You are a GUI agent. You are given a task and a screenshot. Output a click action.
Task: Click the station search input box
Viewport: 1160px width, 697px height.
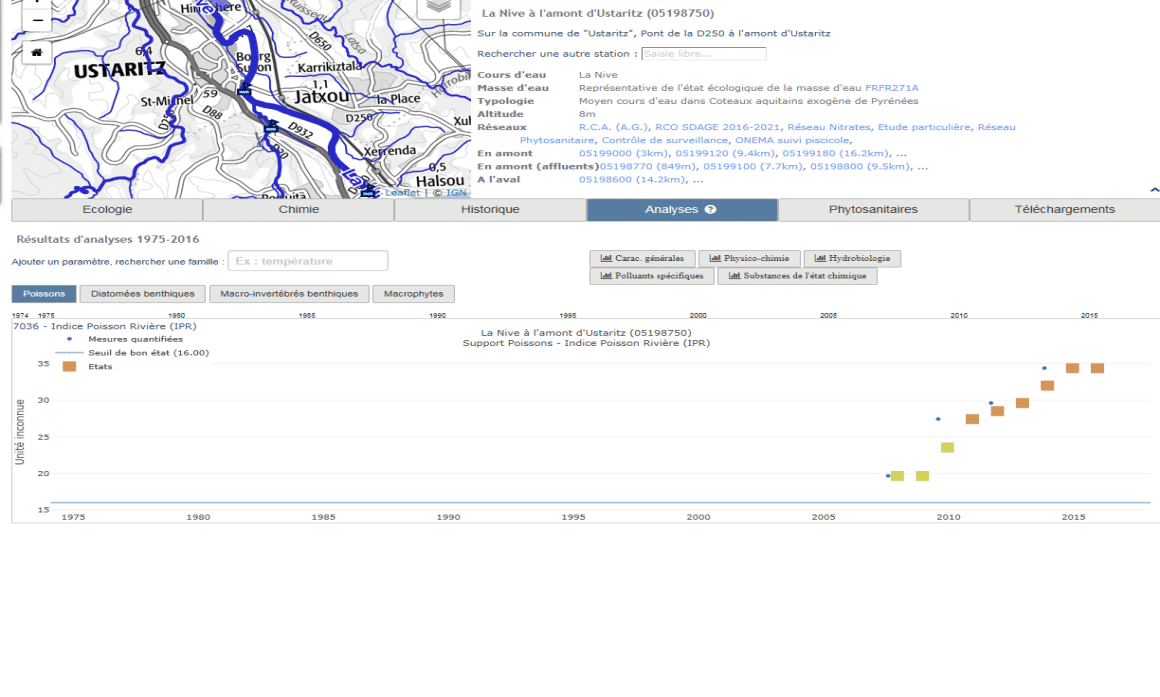[703, 54]
